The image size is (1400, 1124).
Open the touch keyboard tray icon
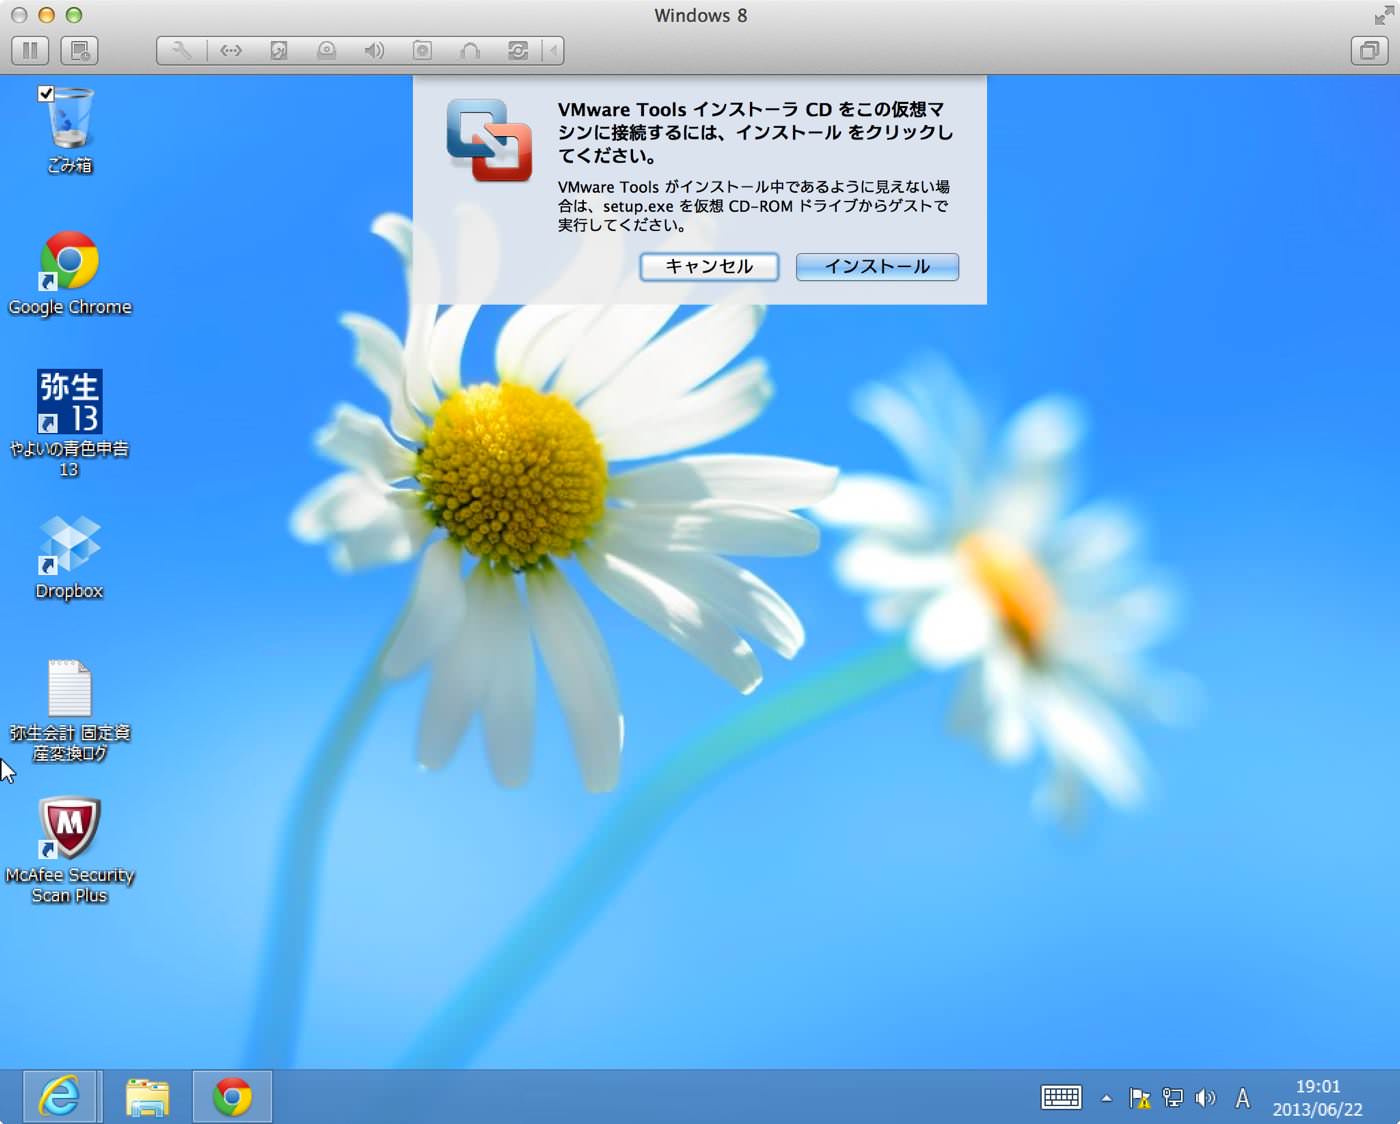point(1061,1097)
